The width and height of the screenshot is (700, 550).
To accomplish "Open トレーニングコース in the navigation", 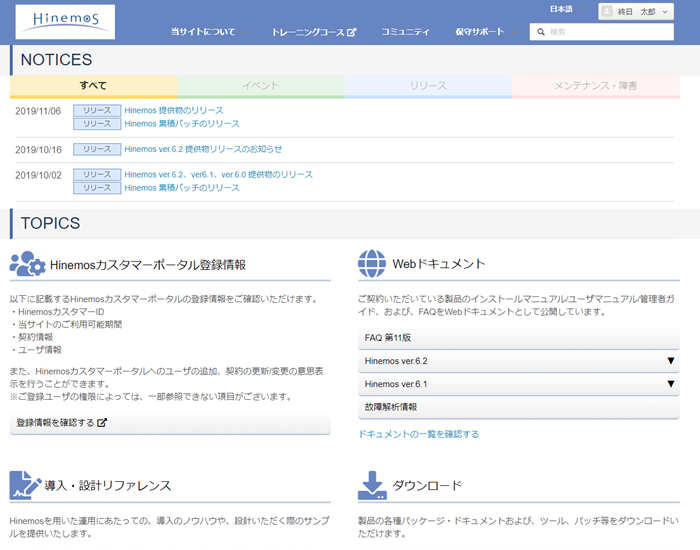I will tap(314, 32).
